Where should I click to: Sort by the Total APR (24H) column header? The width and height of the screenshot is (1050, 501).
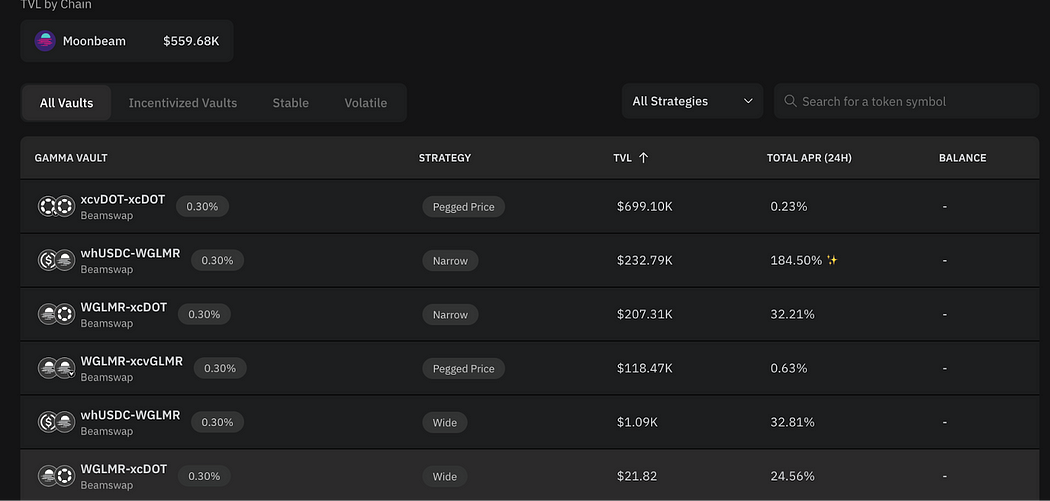click(x=809, y=158)
